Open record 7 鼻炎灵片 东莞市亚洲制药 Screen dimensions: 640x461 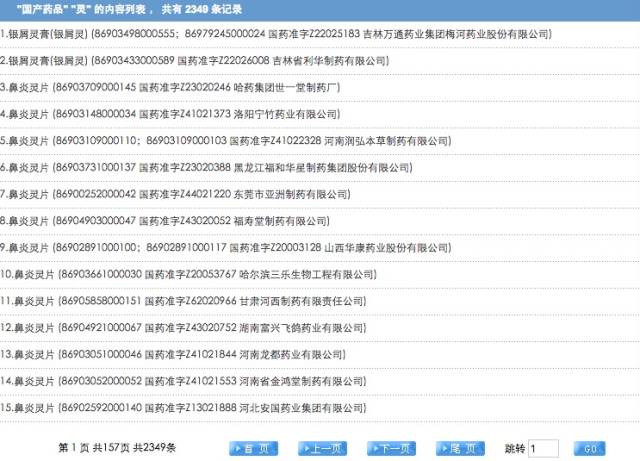pos(176,194)
